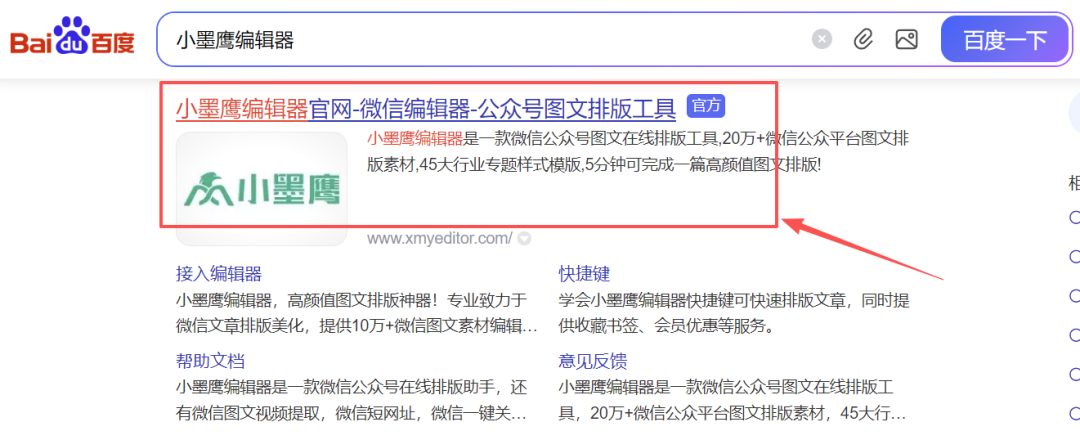Go to the 帮助文档 sub-link
Viewport: 1080px width, 440px height.
click(210, 361)
